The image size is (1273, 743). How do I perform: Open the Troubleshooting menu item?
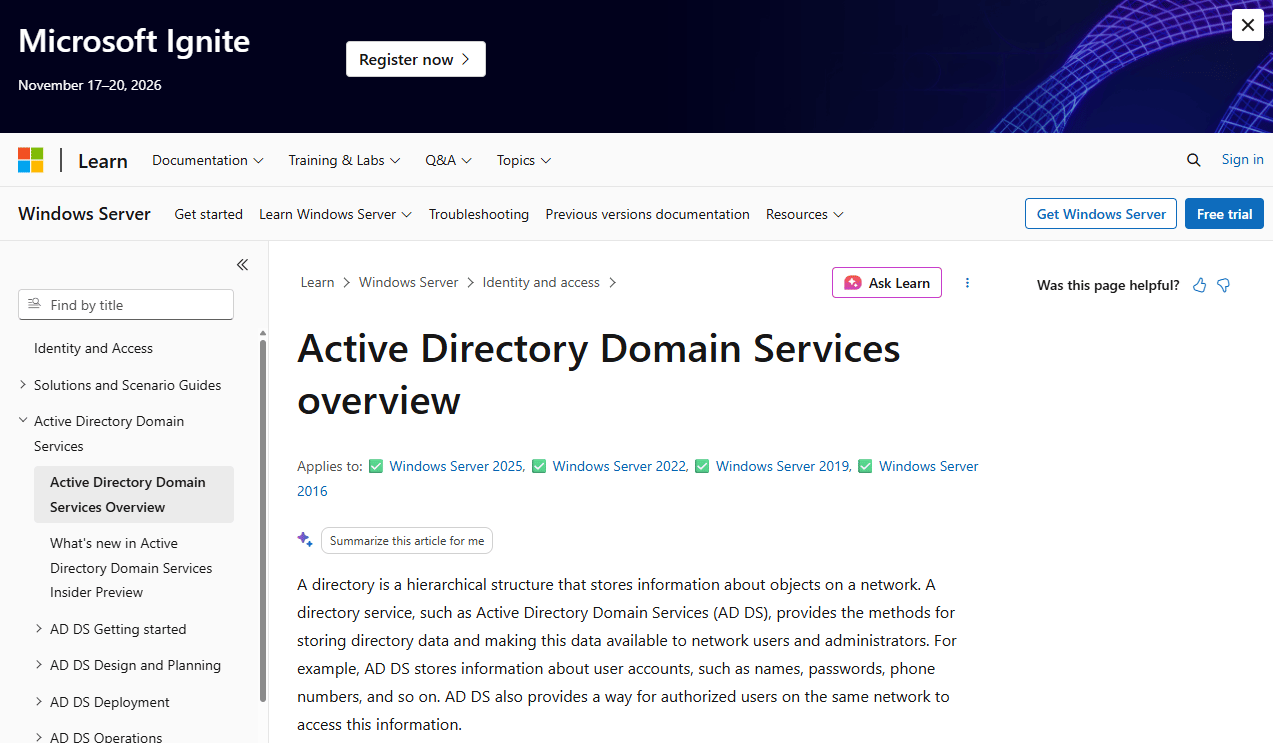coord(479,214)
